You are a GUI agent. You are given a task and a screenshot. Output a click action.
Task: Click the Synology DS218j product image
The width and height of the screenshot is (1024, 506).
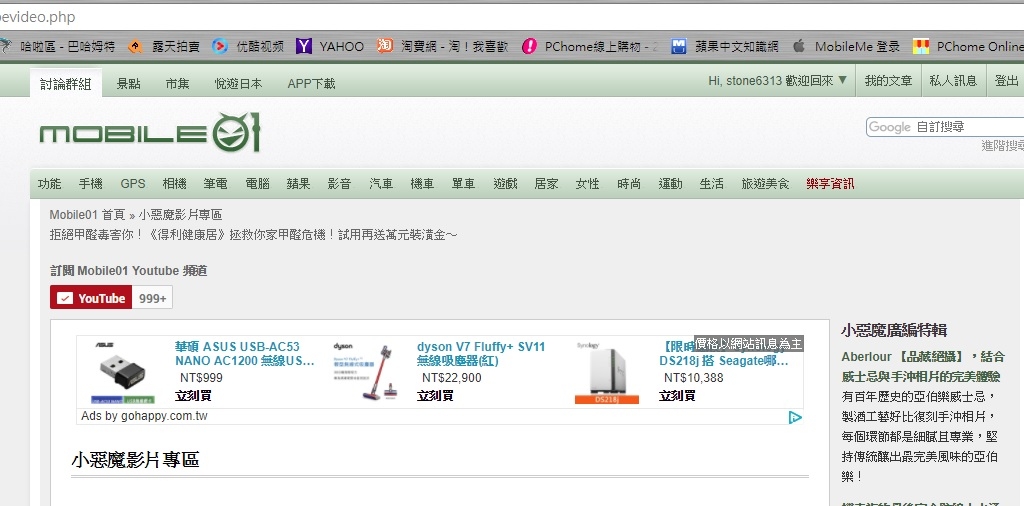click(607, 372)
